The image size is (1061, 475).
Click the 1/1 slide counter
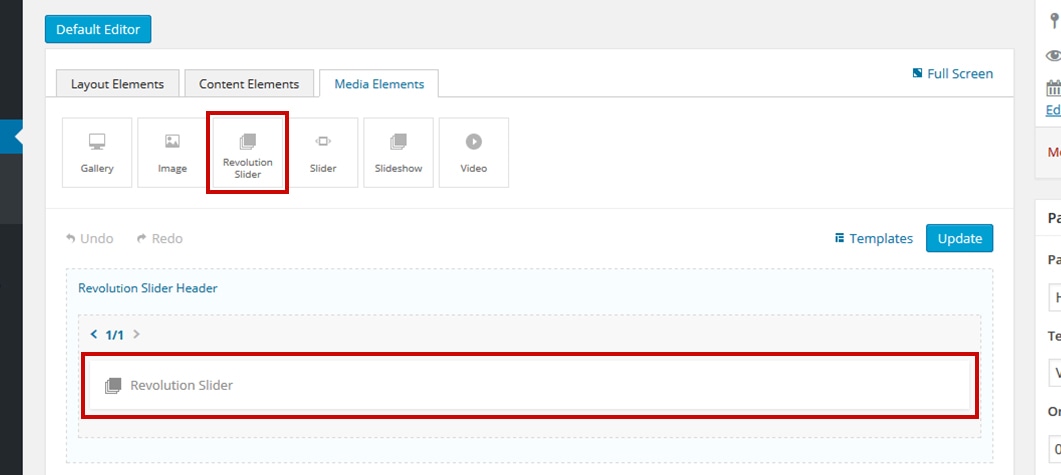[x=114, y=334]
